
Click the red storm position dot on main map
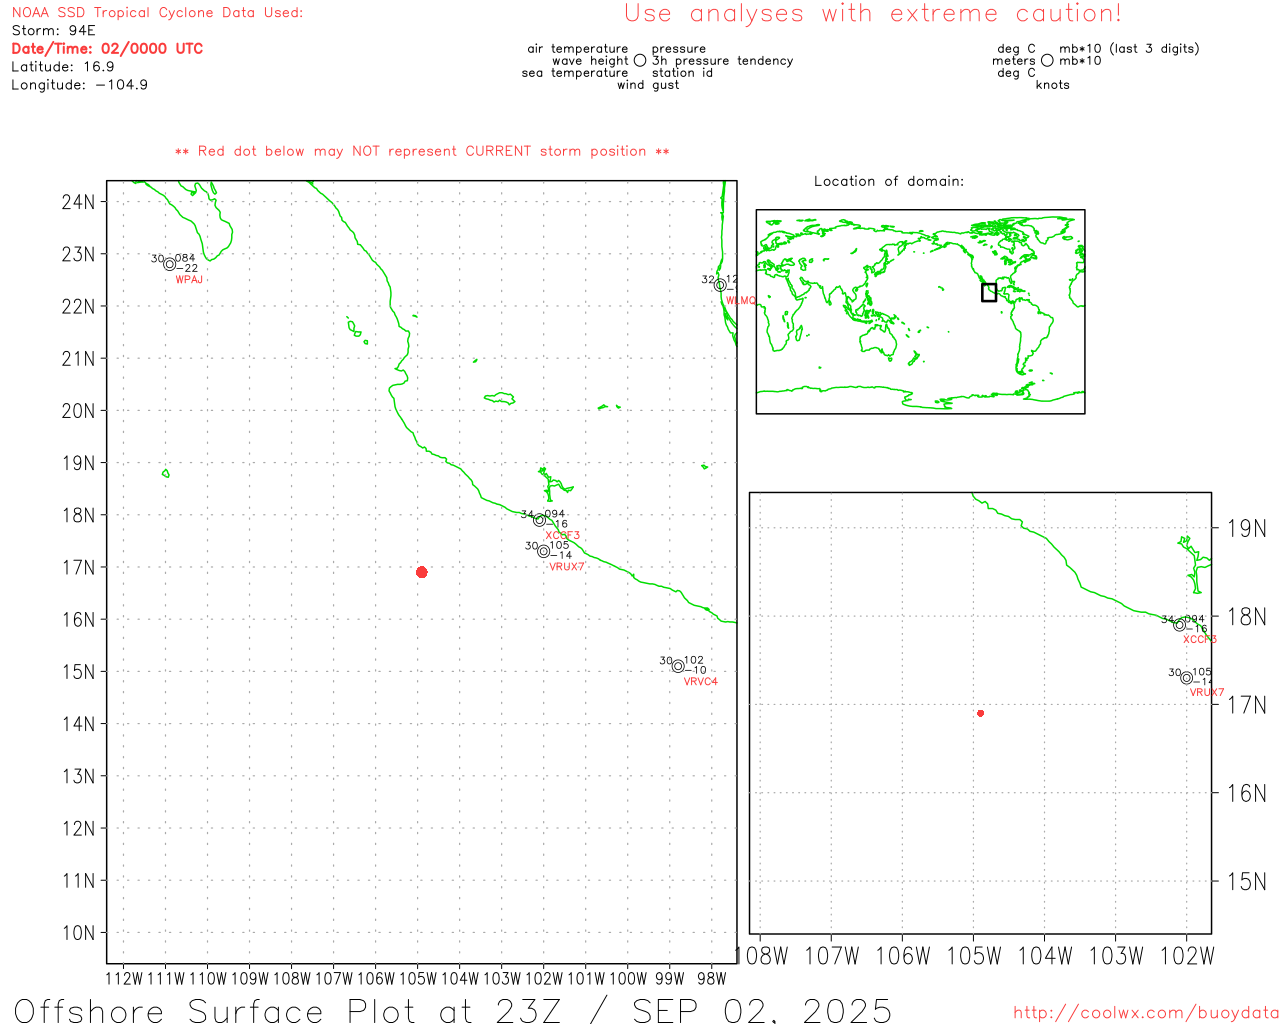422,572
